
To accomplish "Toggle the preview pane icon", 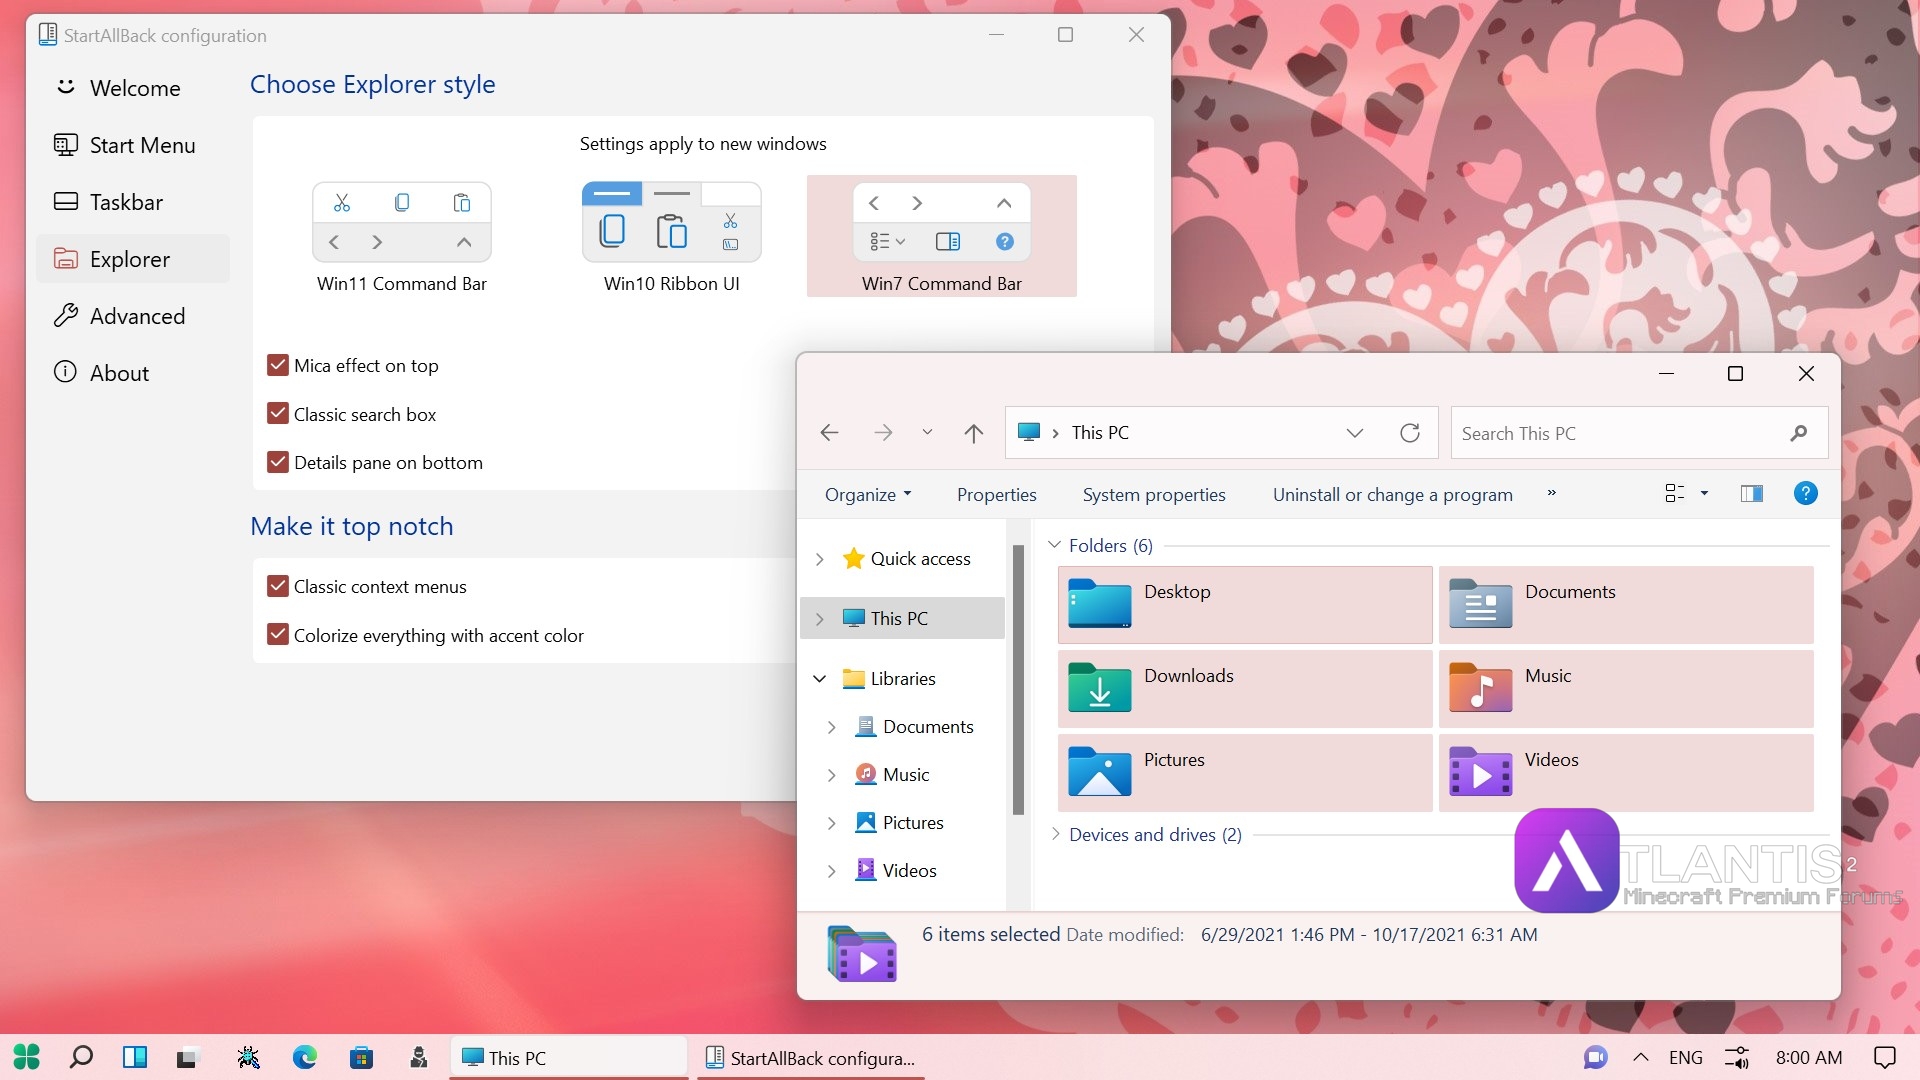I will 1752,493.
